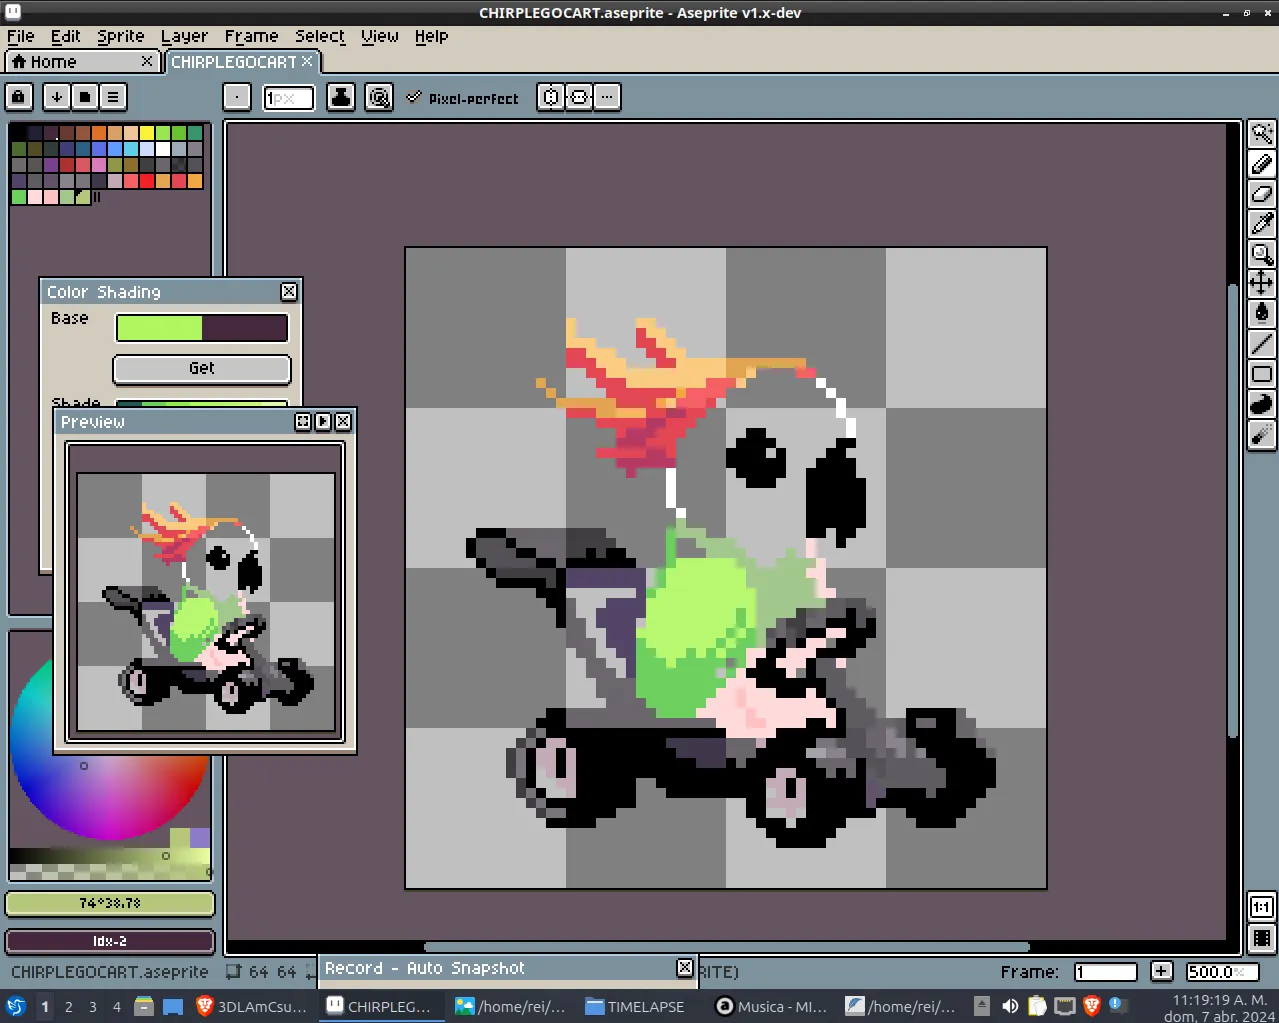1279x1023 pixels.
Task: Open the ink type bottle icon
Action: 341,97
